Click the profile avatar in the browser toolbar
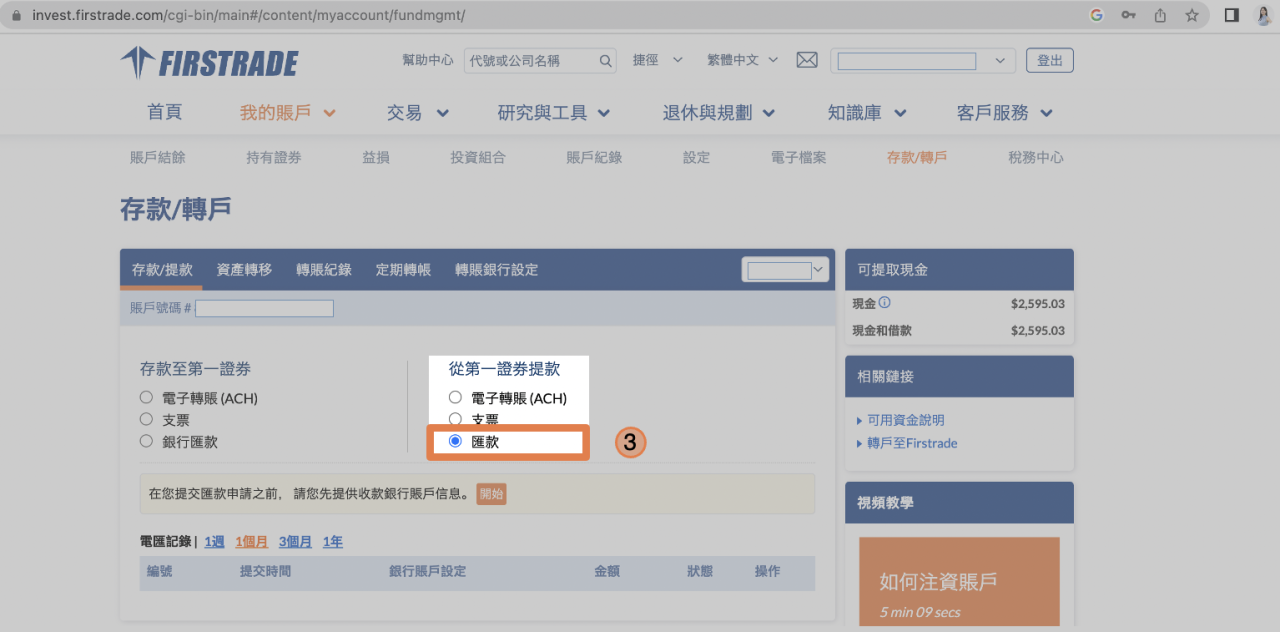Screen dimensions: 1280x632 (x=1262, y=15)
